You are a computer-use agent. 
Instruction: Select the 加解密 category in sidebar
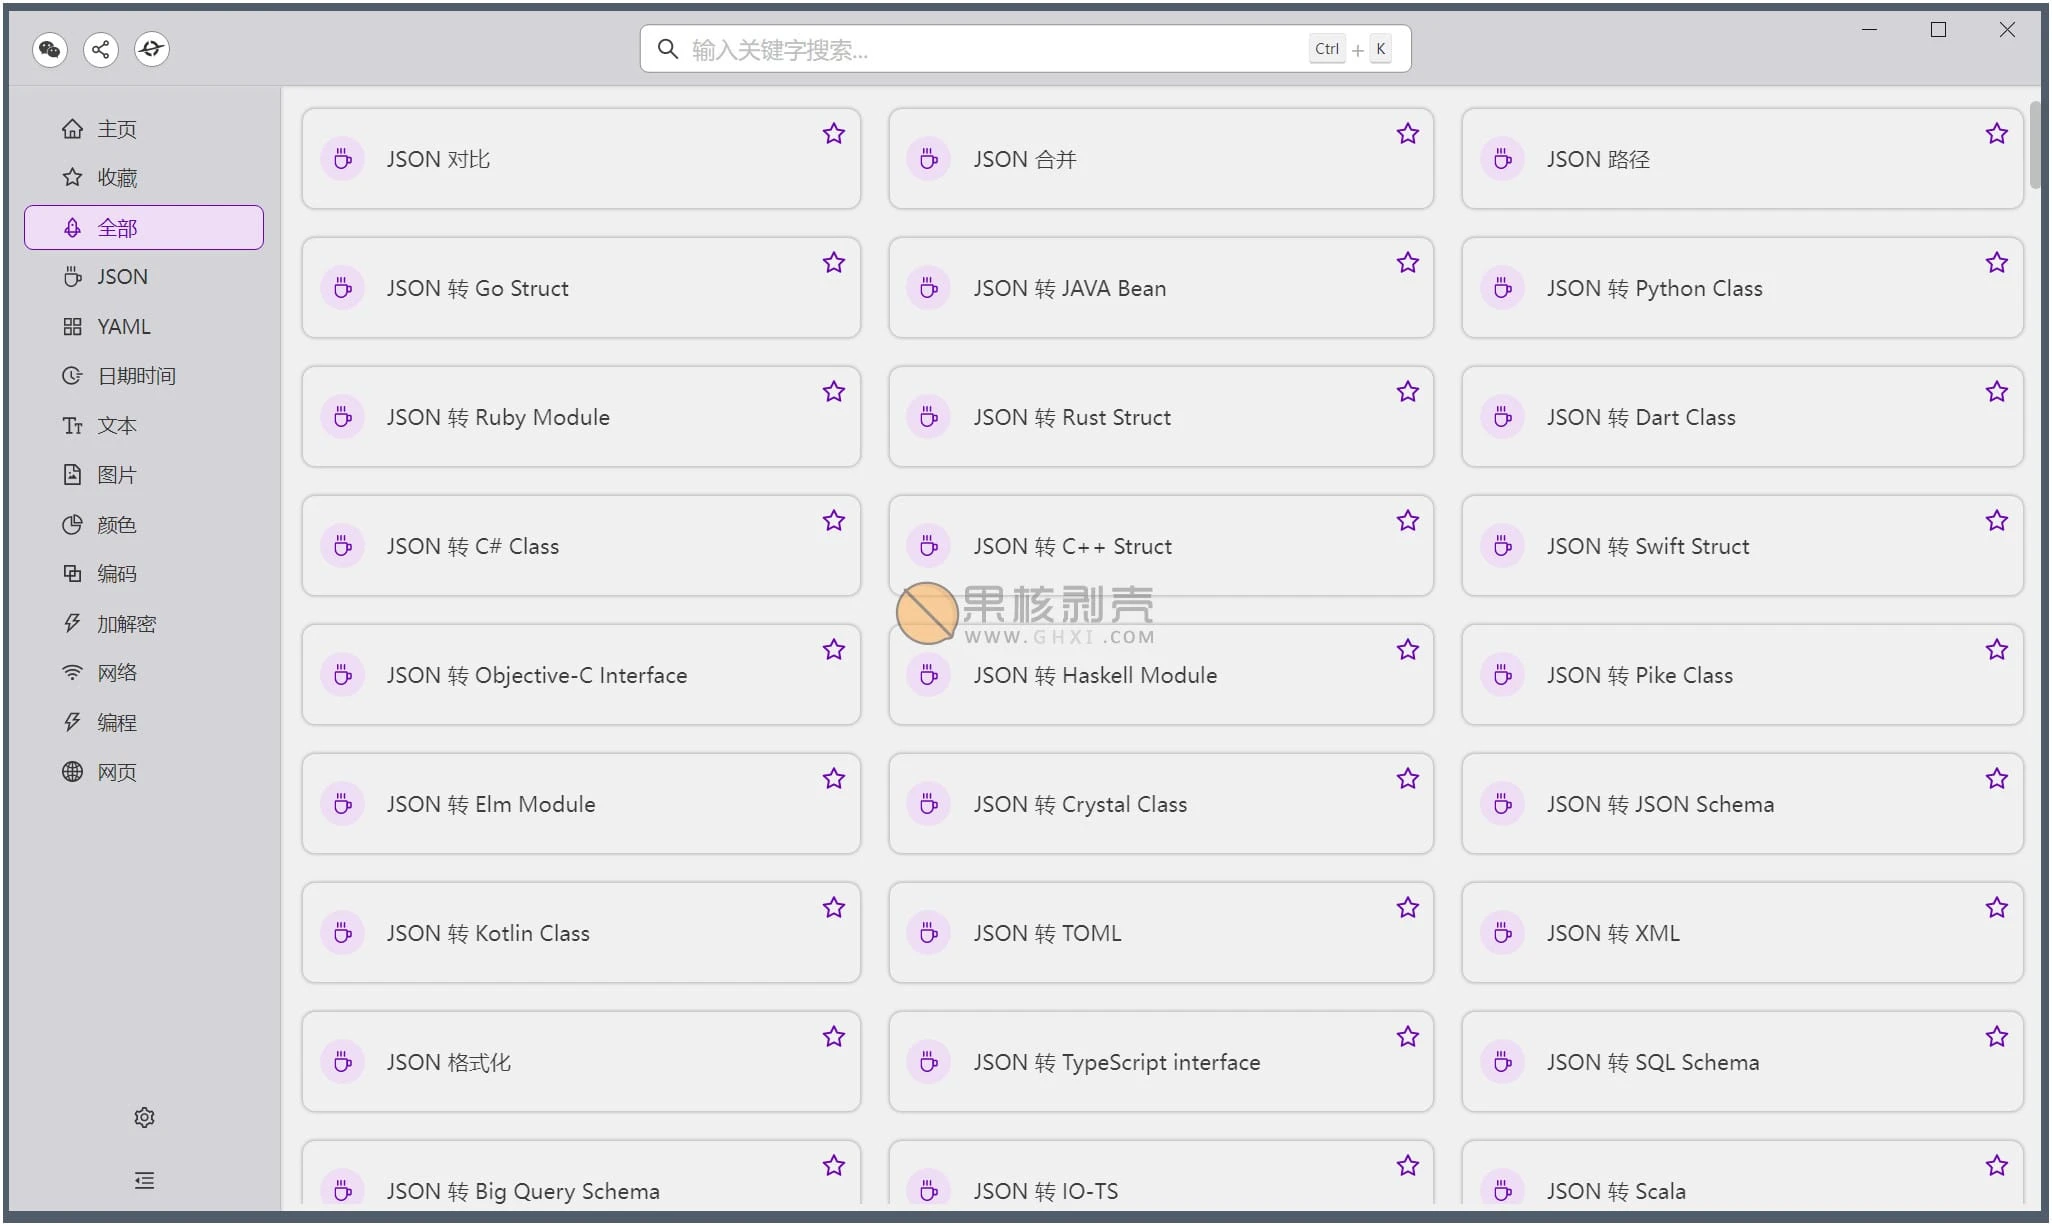tap(126, 624)
